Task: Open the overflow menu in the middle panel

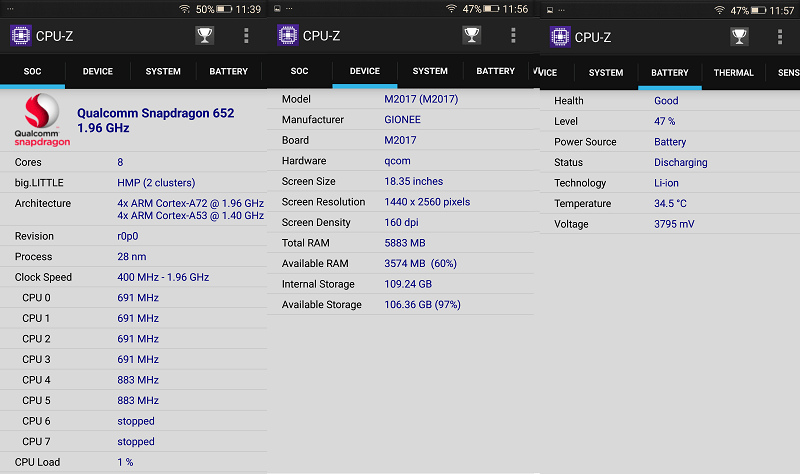Action: click(x=513, y=35)
